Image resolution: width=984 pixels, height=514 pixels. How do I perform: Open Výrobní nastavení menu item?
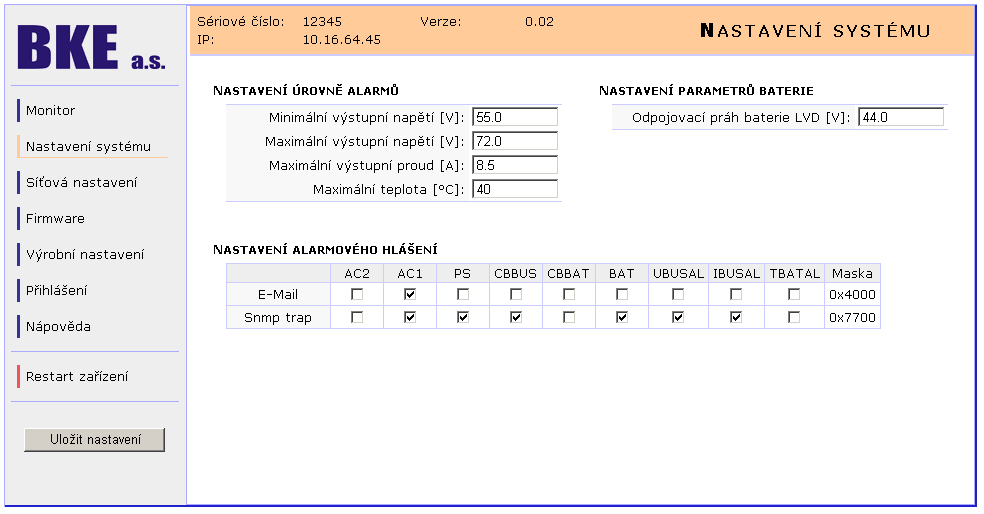click(x=85, y=254)
